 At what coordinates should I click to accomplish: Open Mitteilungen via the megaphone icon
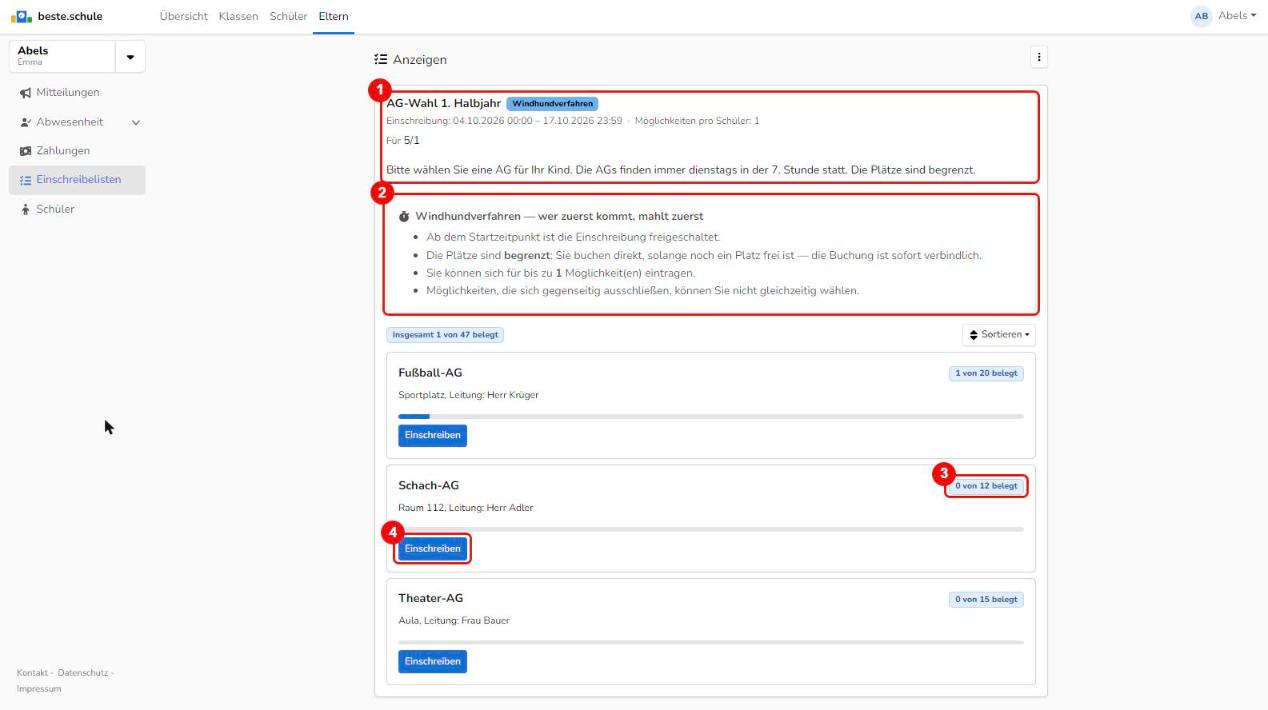(26, 93)
